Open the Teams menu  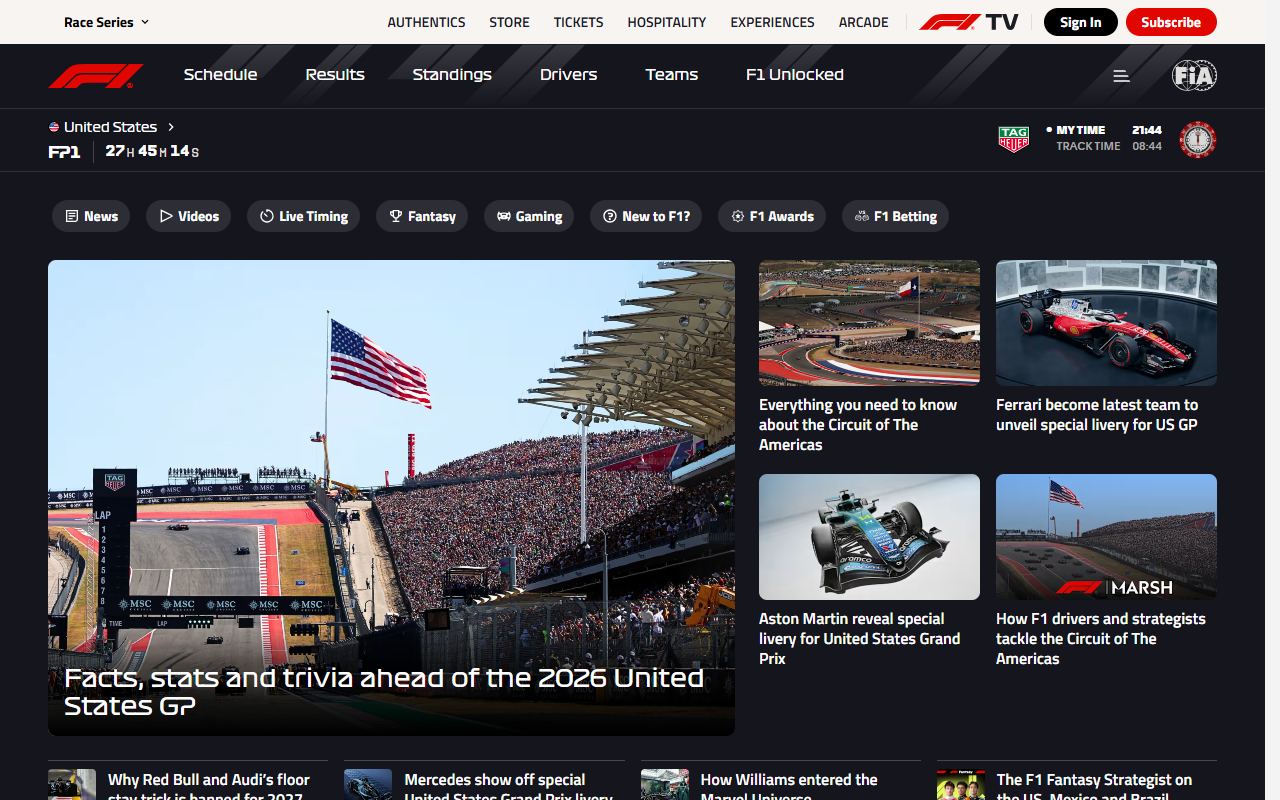pyautogui.click(x=672, y=75)
